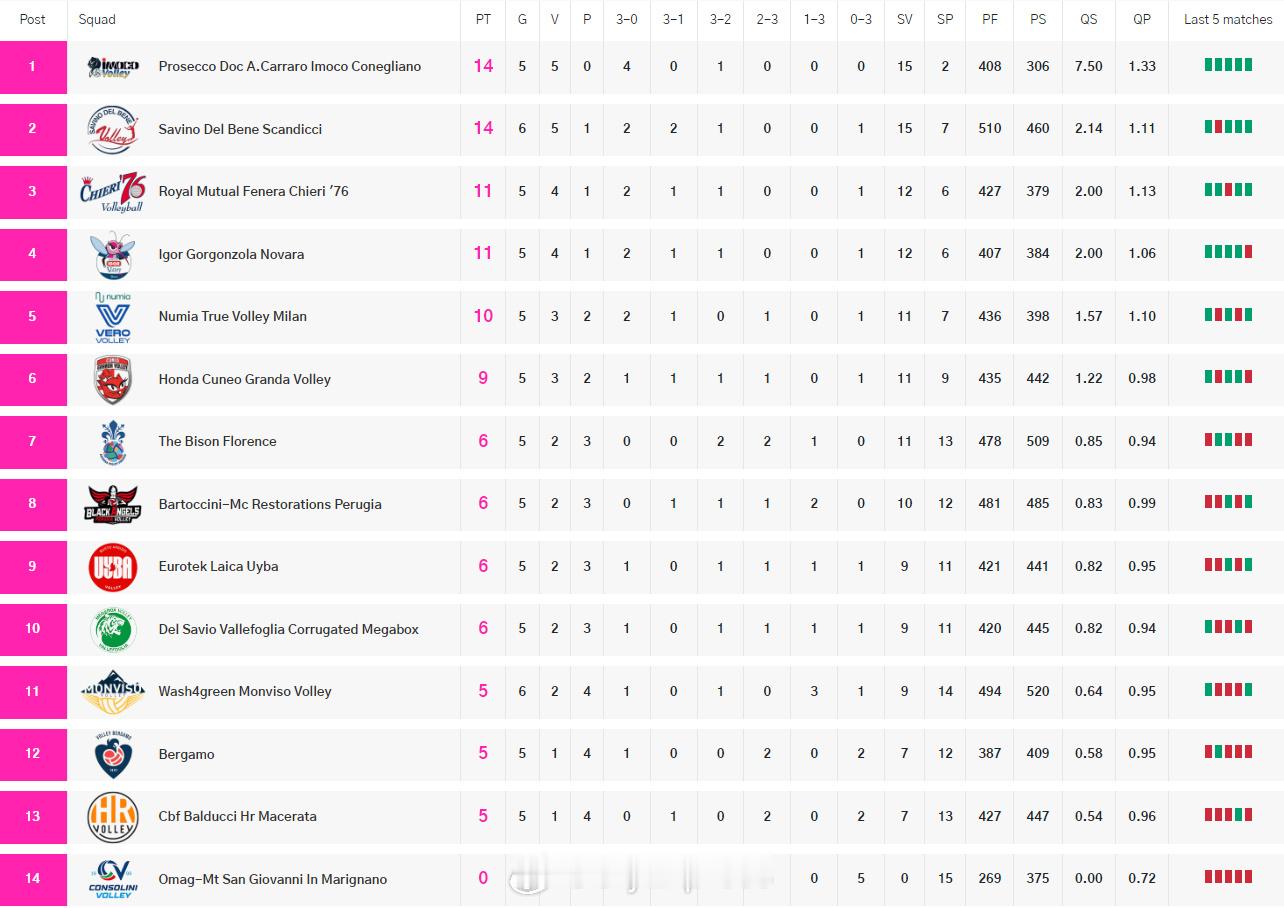The image size is (1284, 908).
Task: Open Del Savio Vallefoglia Corrugated Megabox
Action: coord(288,629)
